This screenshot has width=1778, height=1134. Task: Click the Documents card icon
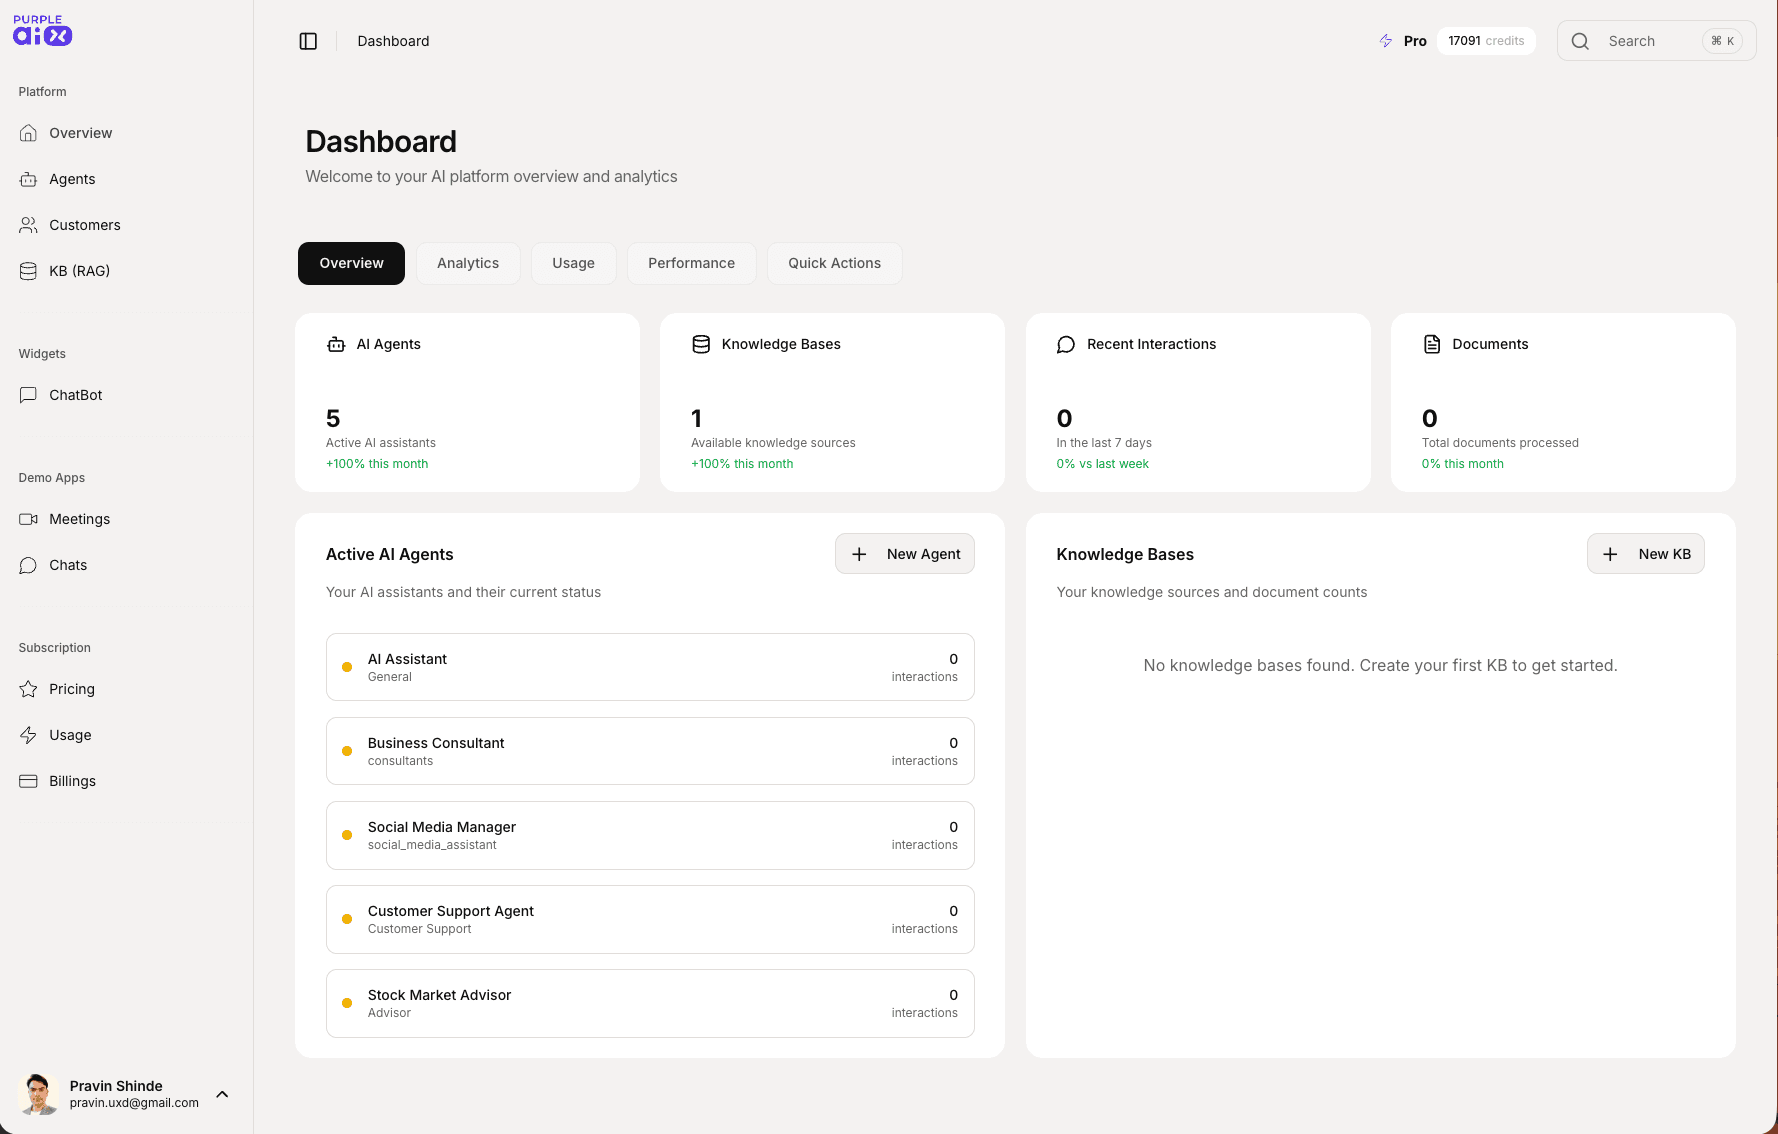pos(1431,343)
